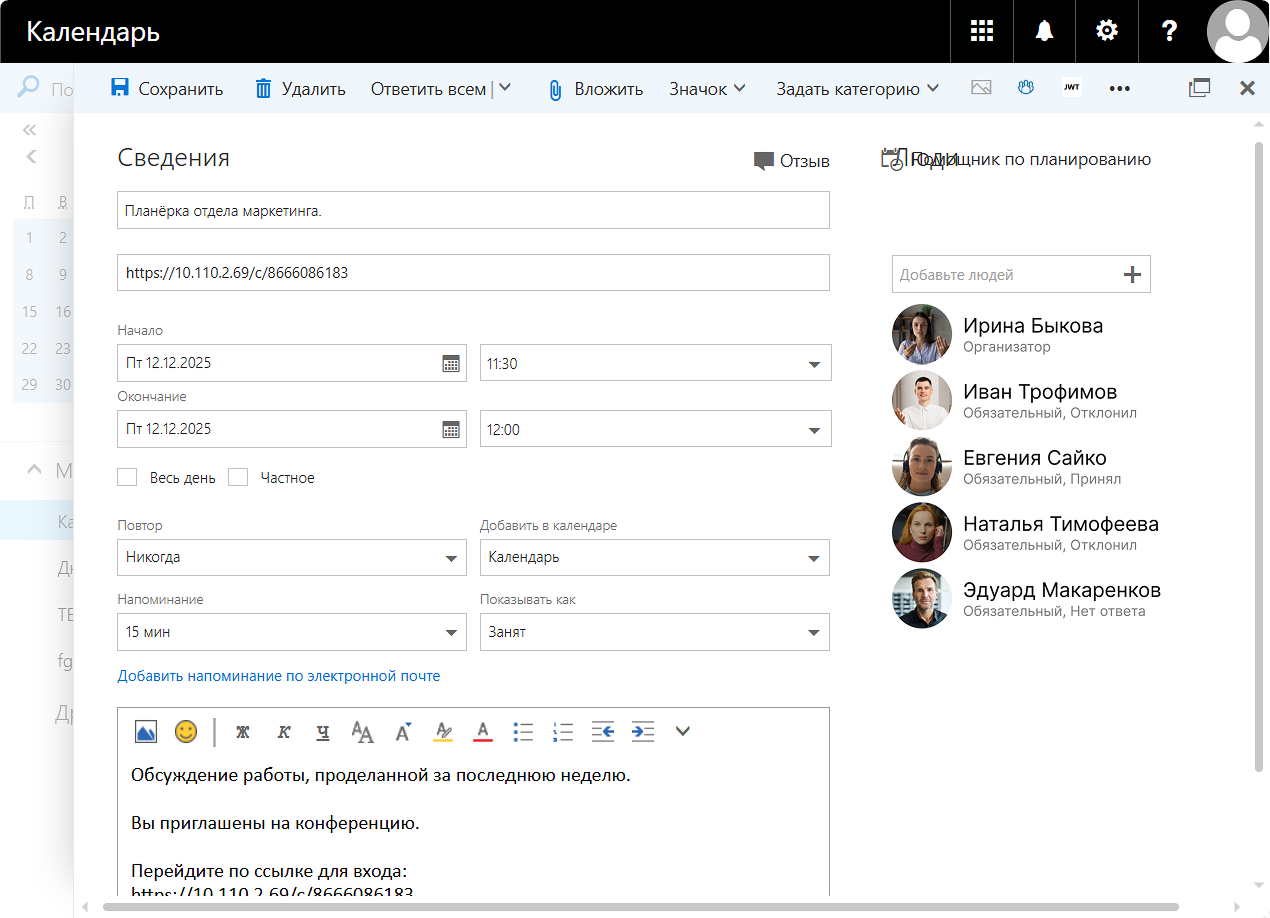The image size is (1270, 918).
Task: Click Add email reminder link
Action: click(x=279, y=676)
